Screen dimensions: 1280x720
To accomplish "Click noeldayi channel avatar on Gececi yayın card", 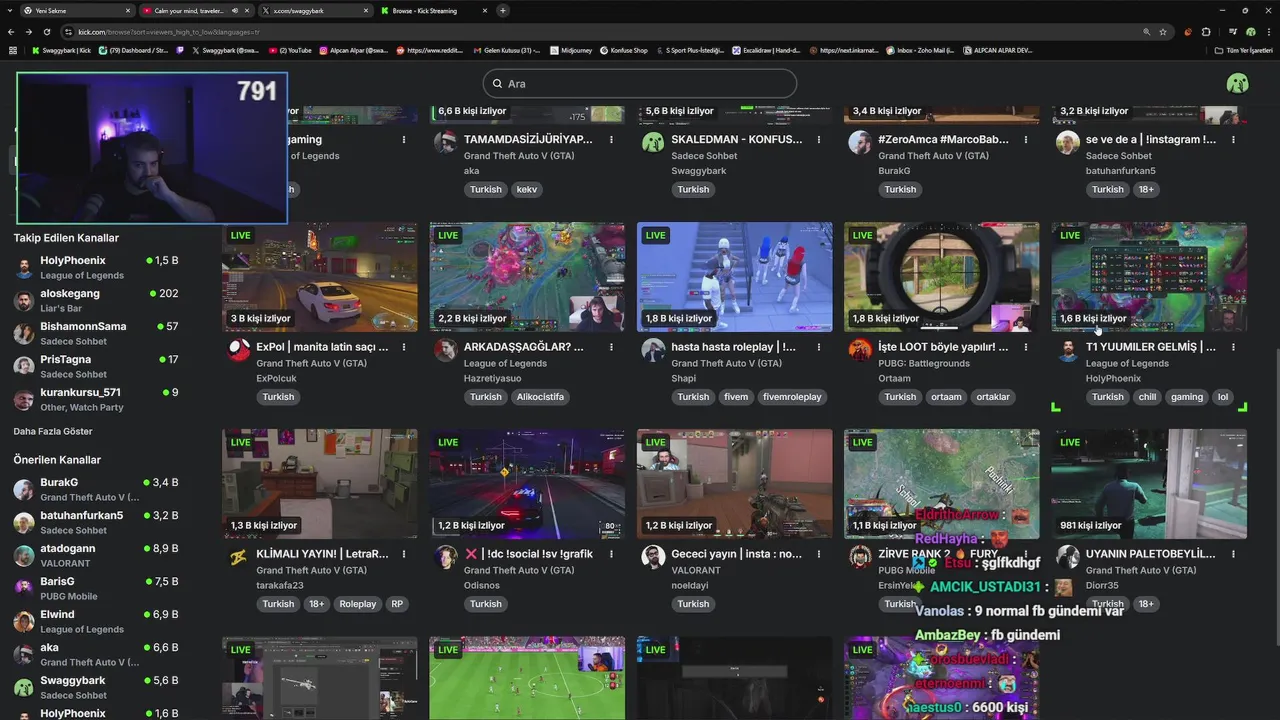I will [653, 557].
